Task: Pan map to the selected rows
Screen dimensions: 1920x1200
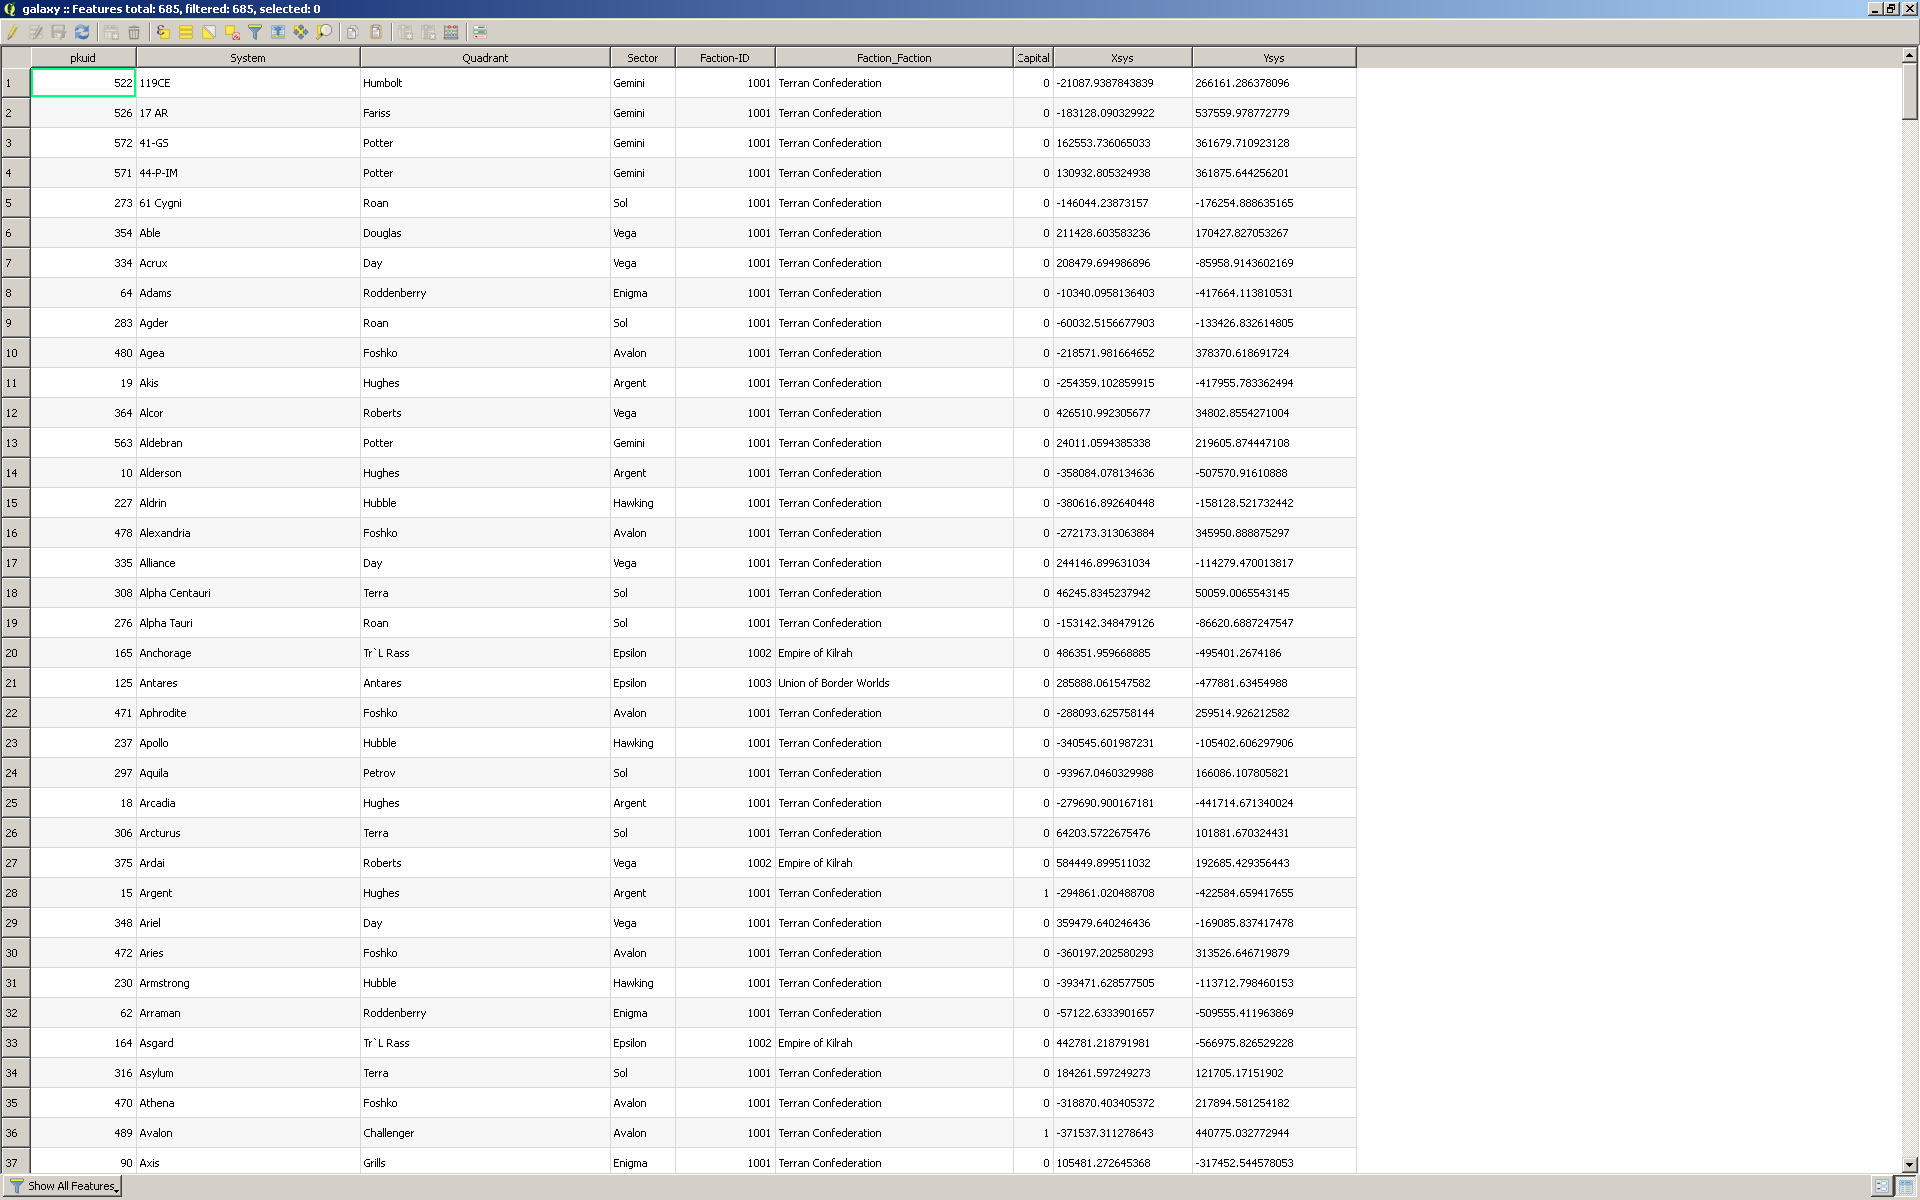Action: (x=301, y=32)
